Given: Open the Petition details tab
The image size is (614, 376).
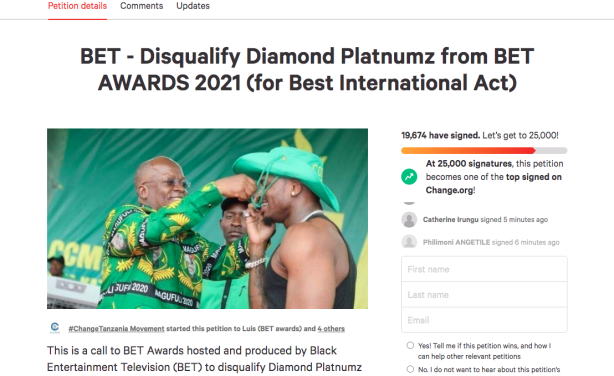Looking at the screenshot, I should [x=77, y=6].
